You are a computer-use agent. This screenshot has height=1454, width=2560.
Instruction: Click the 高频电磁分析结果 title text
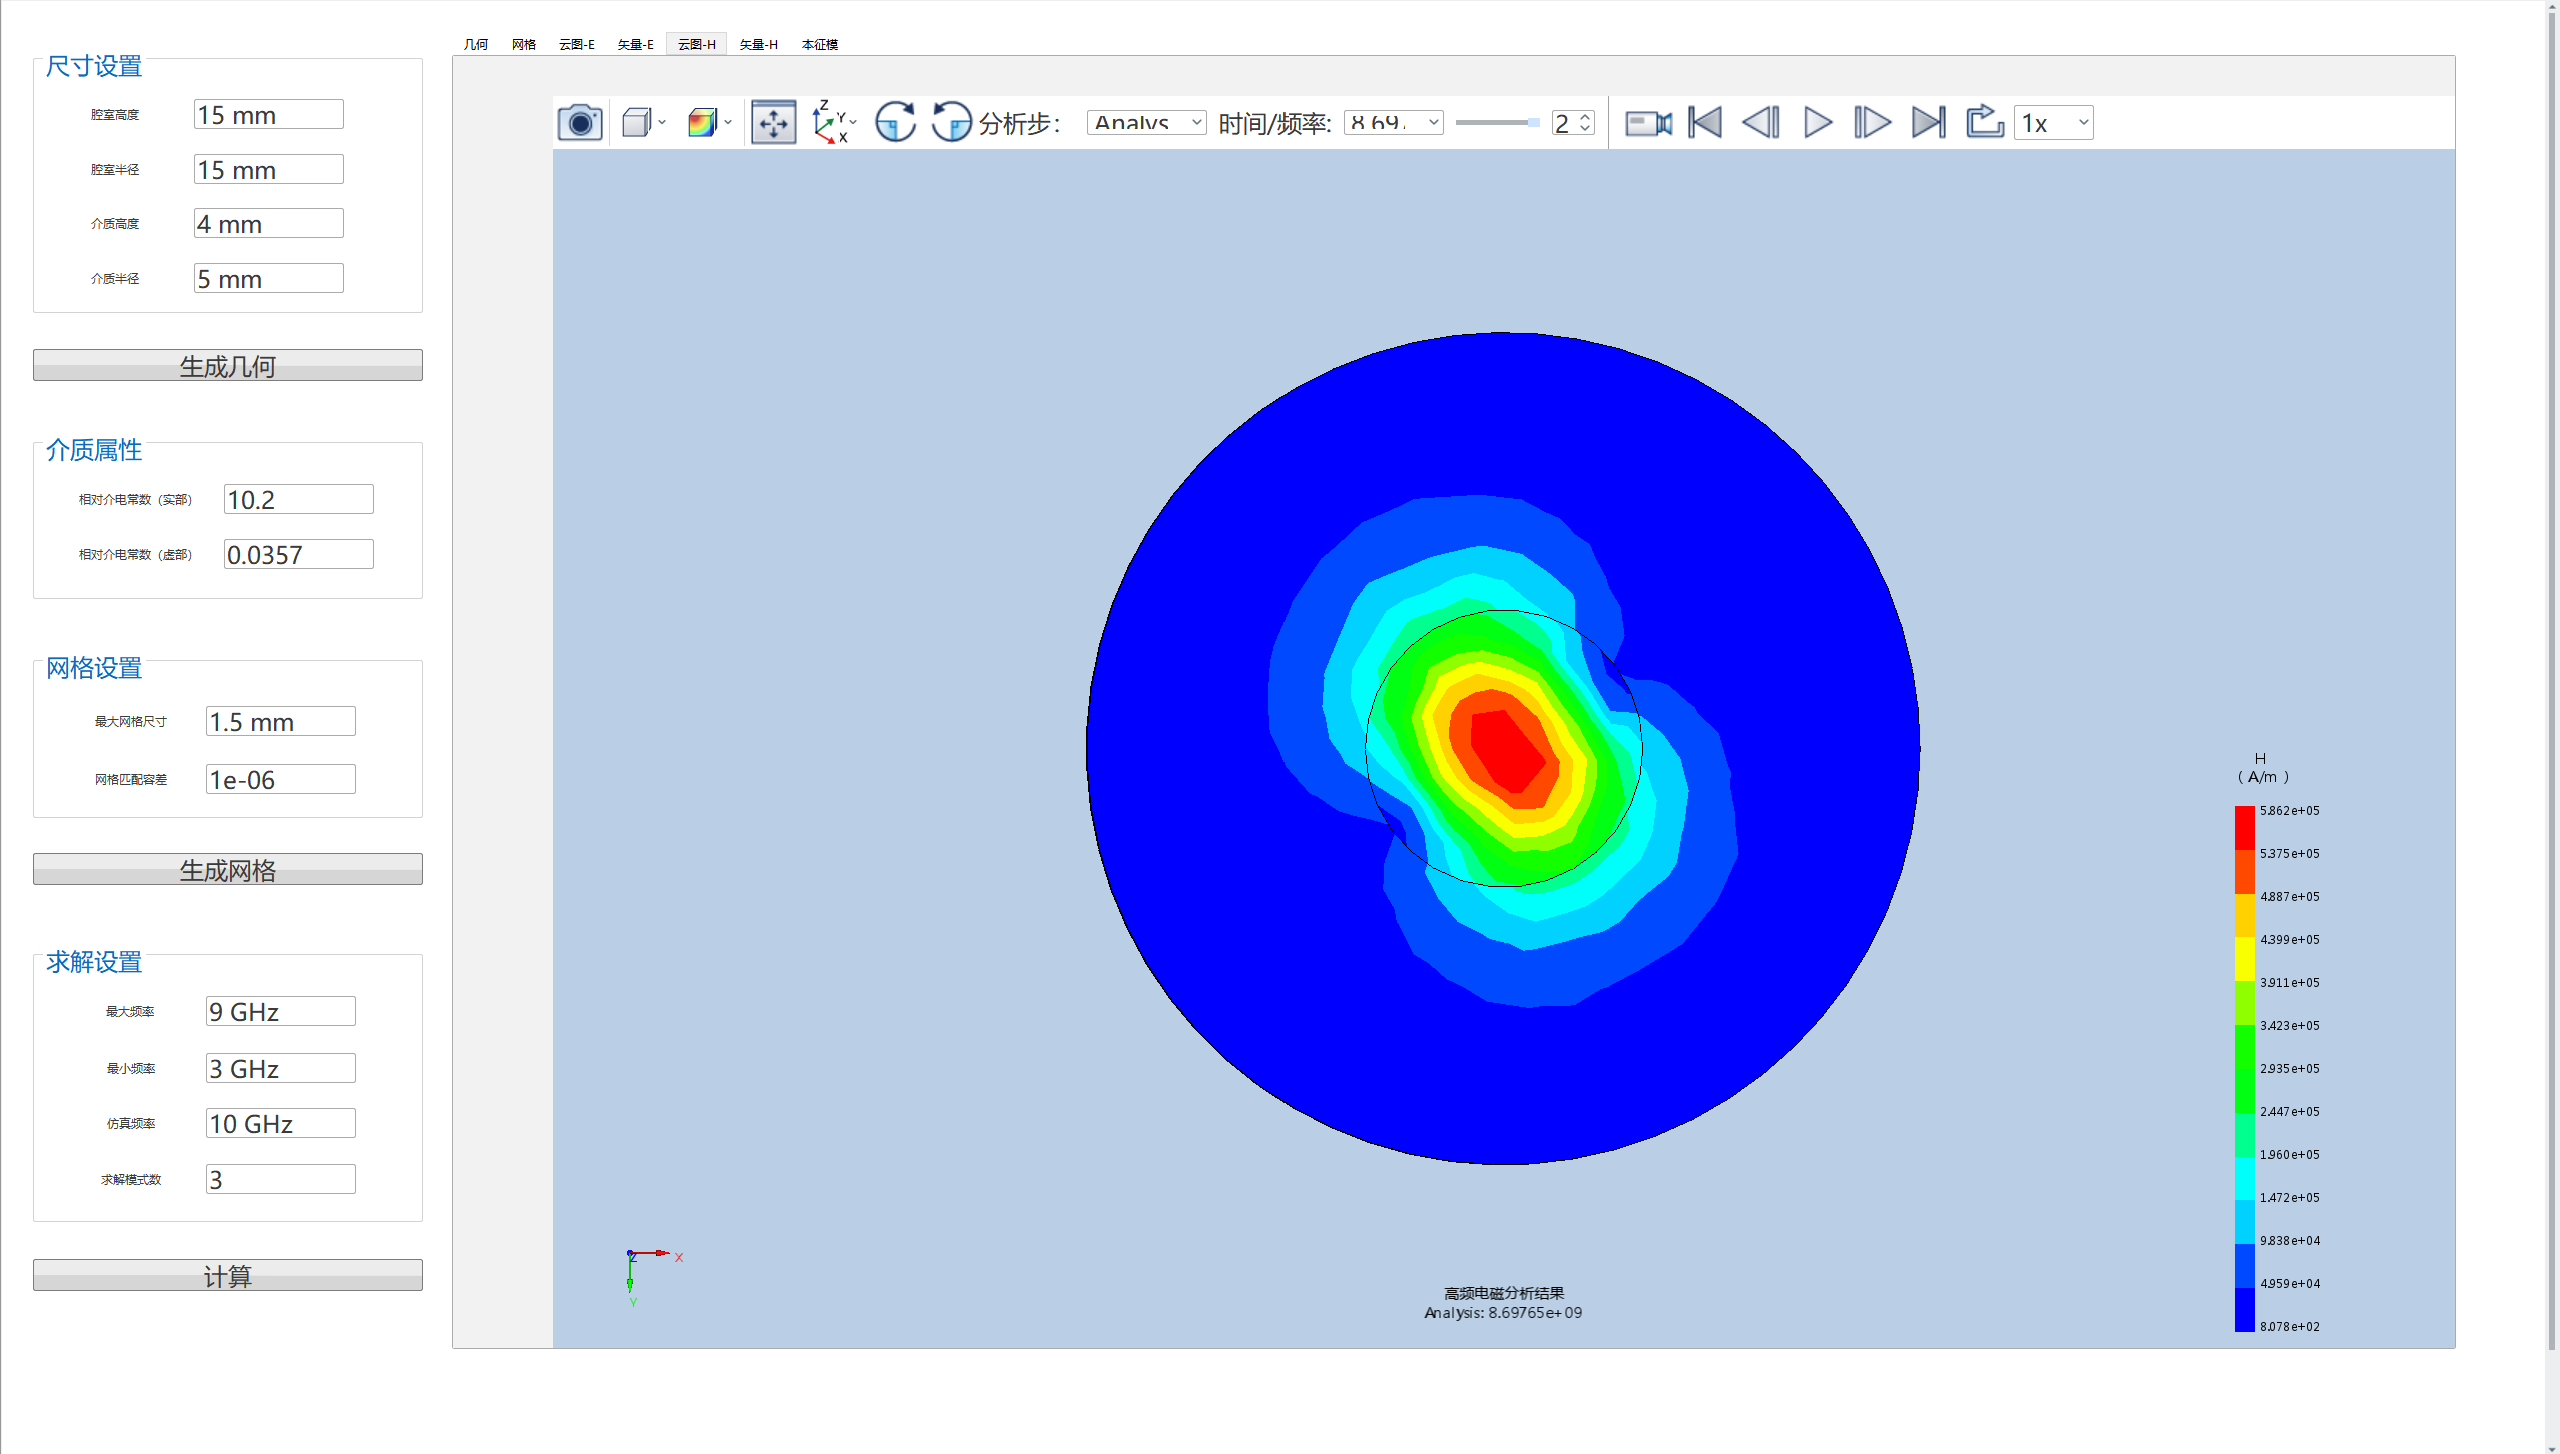coord(1504,1293)
